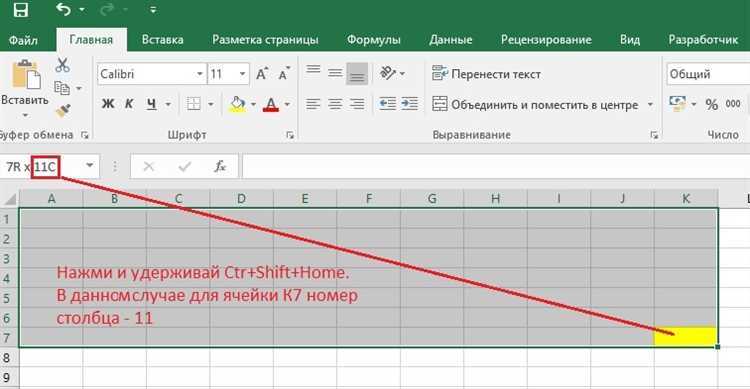Click the Copy icon

[x=62, y=88]
